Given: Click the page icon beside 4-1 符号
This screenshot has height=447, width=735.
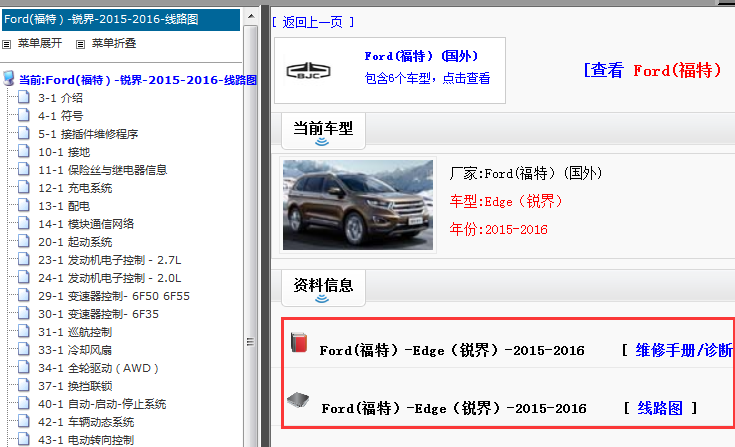Looking at the screenshot, I should coord(23,115).
